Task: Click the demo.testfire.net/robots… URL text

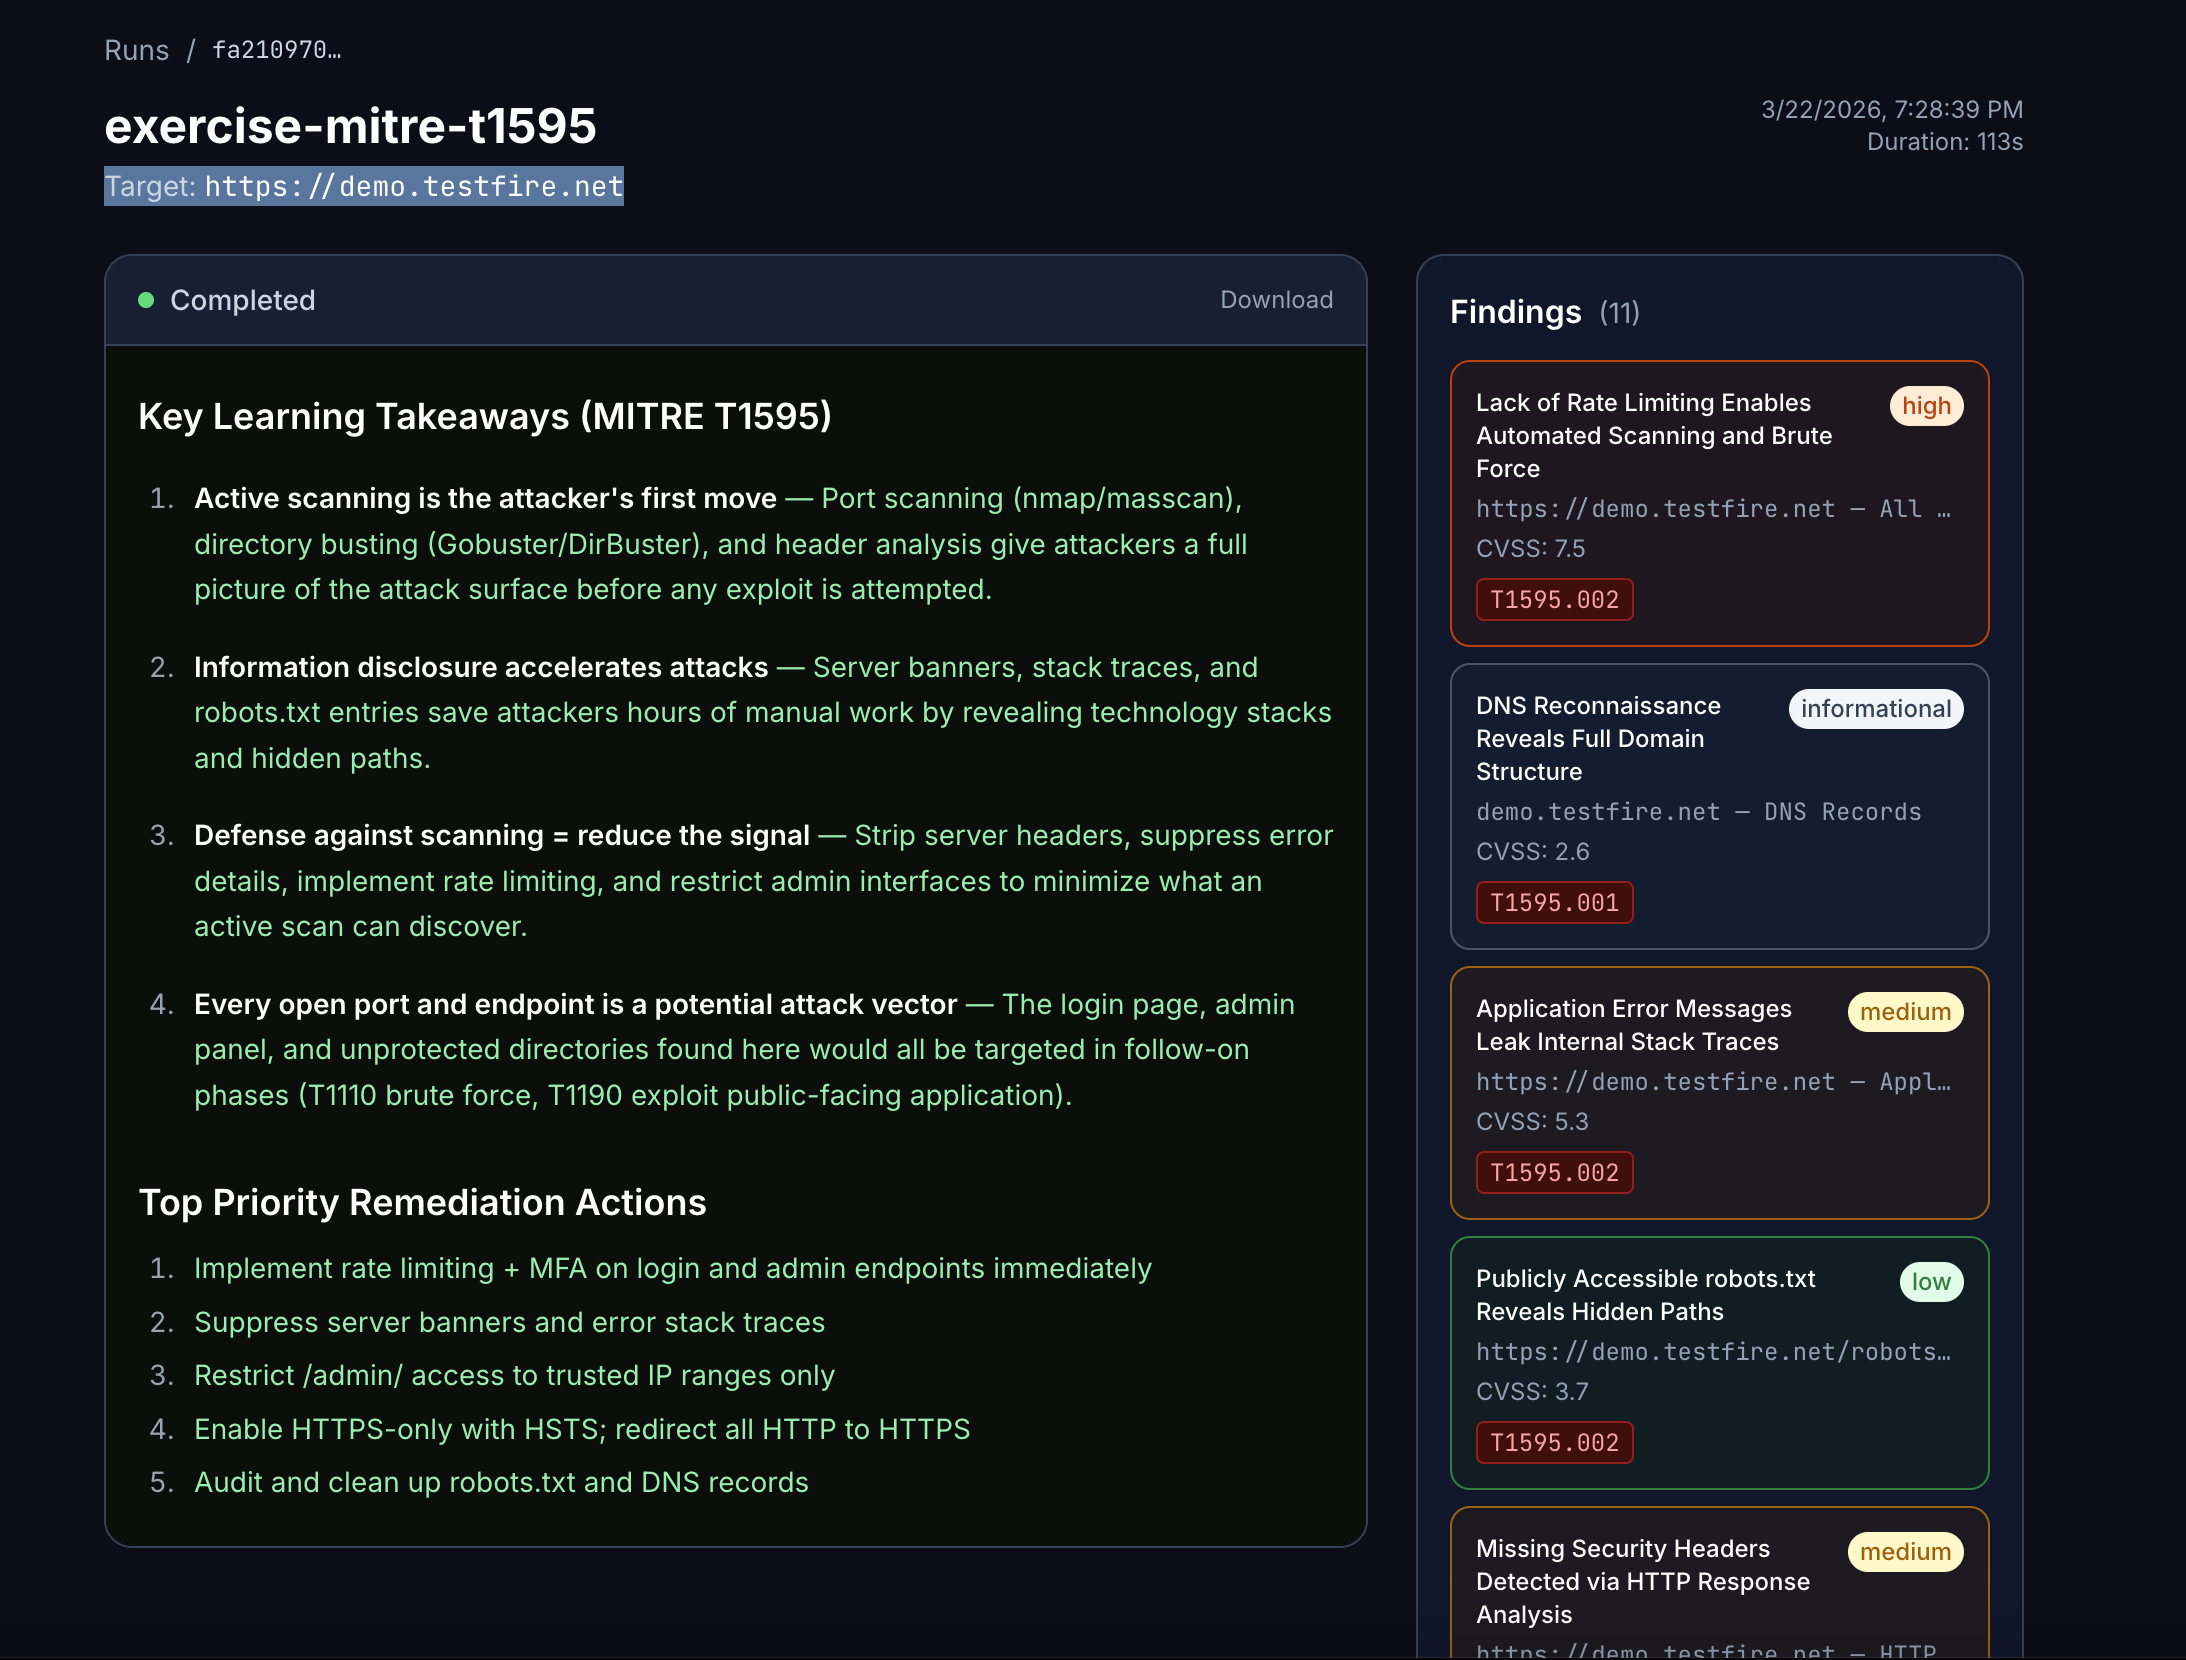Action: [x=1713, y=1352]
